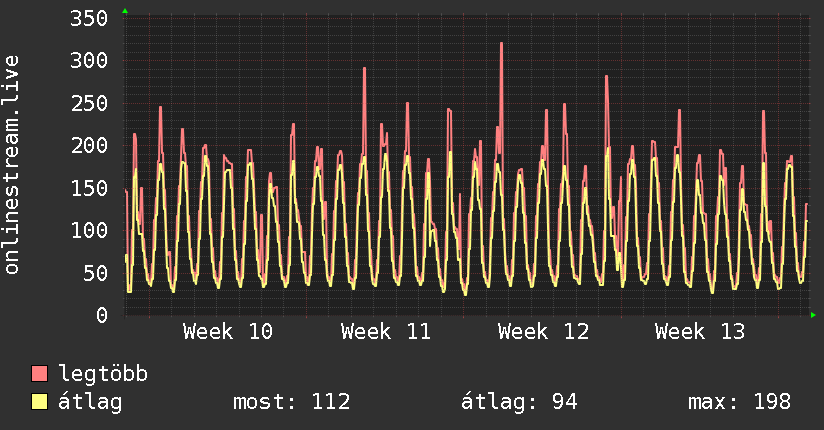Select the Week 11 axis label
Image resolution: width=824 pixels, height=430 pixels.
[x=386, y=332]
